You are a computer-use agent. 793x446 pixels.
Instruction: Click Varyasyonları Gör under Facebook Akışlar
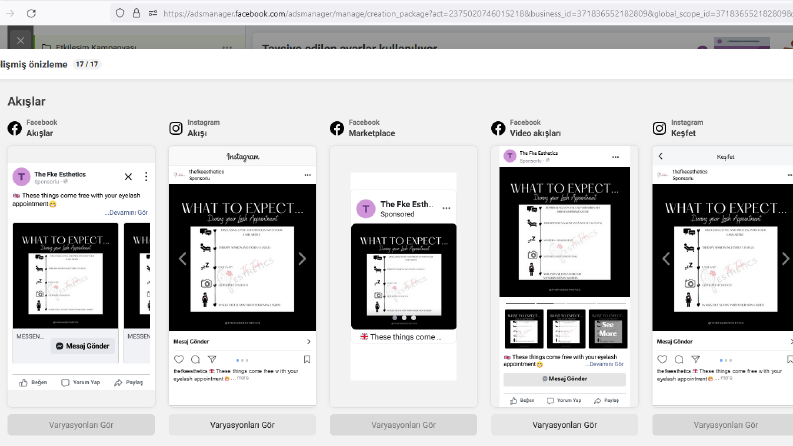(x=81, y=425)
